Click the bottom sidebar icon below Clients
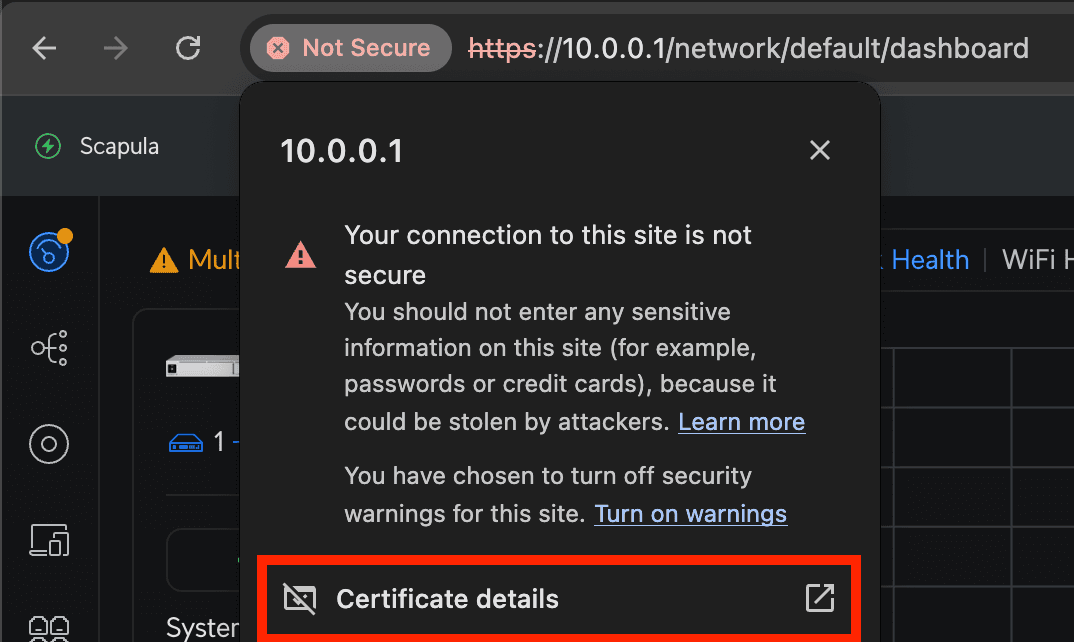This screenshot has width=1074, height=642. [49, 628]
